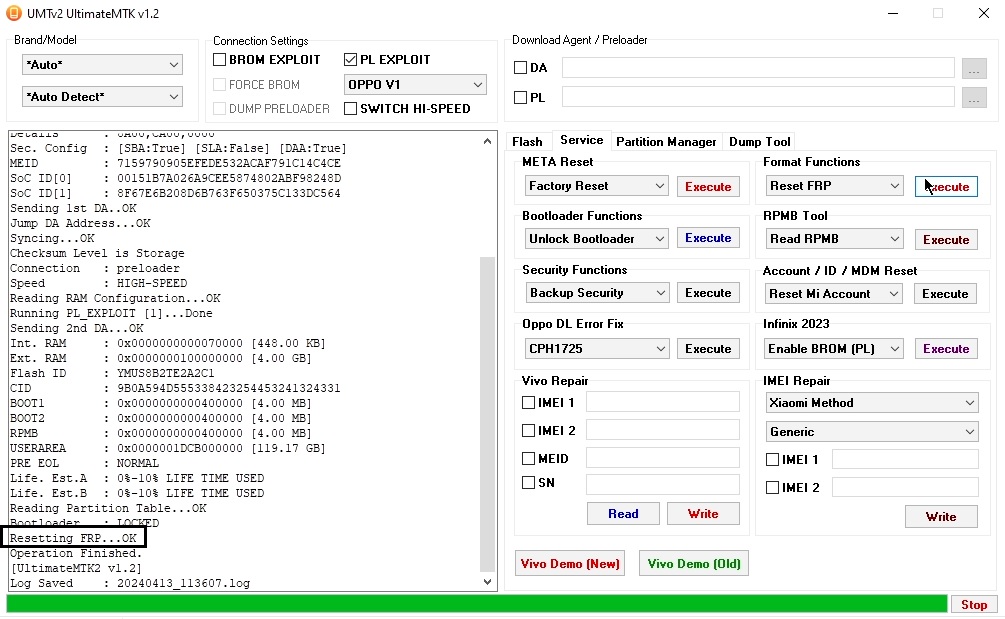This screenshot has width=1005, height=619.
Task: Click the DA file path field
Action: tap(758, 68)
